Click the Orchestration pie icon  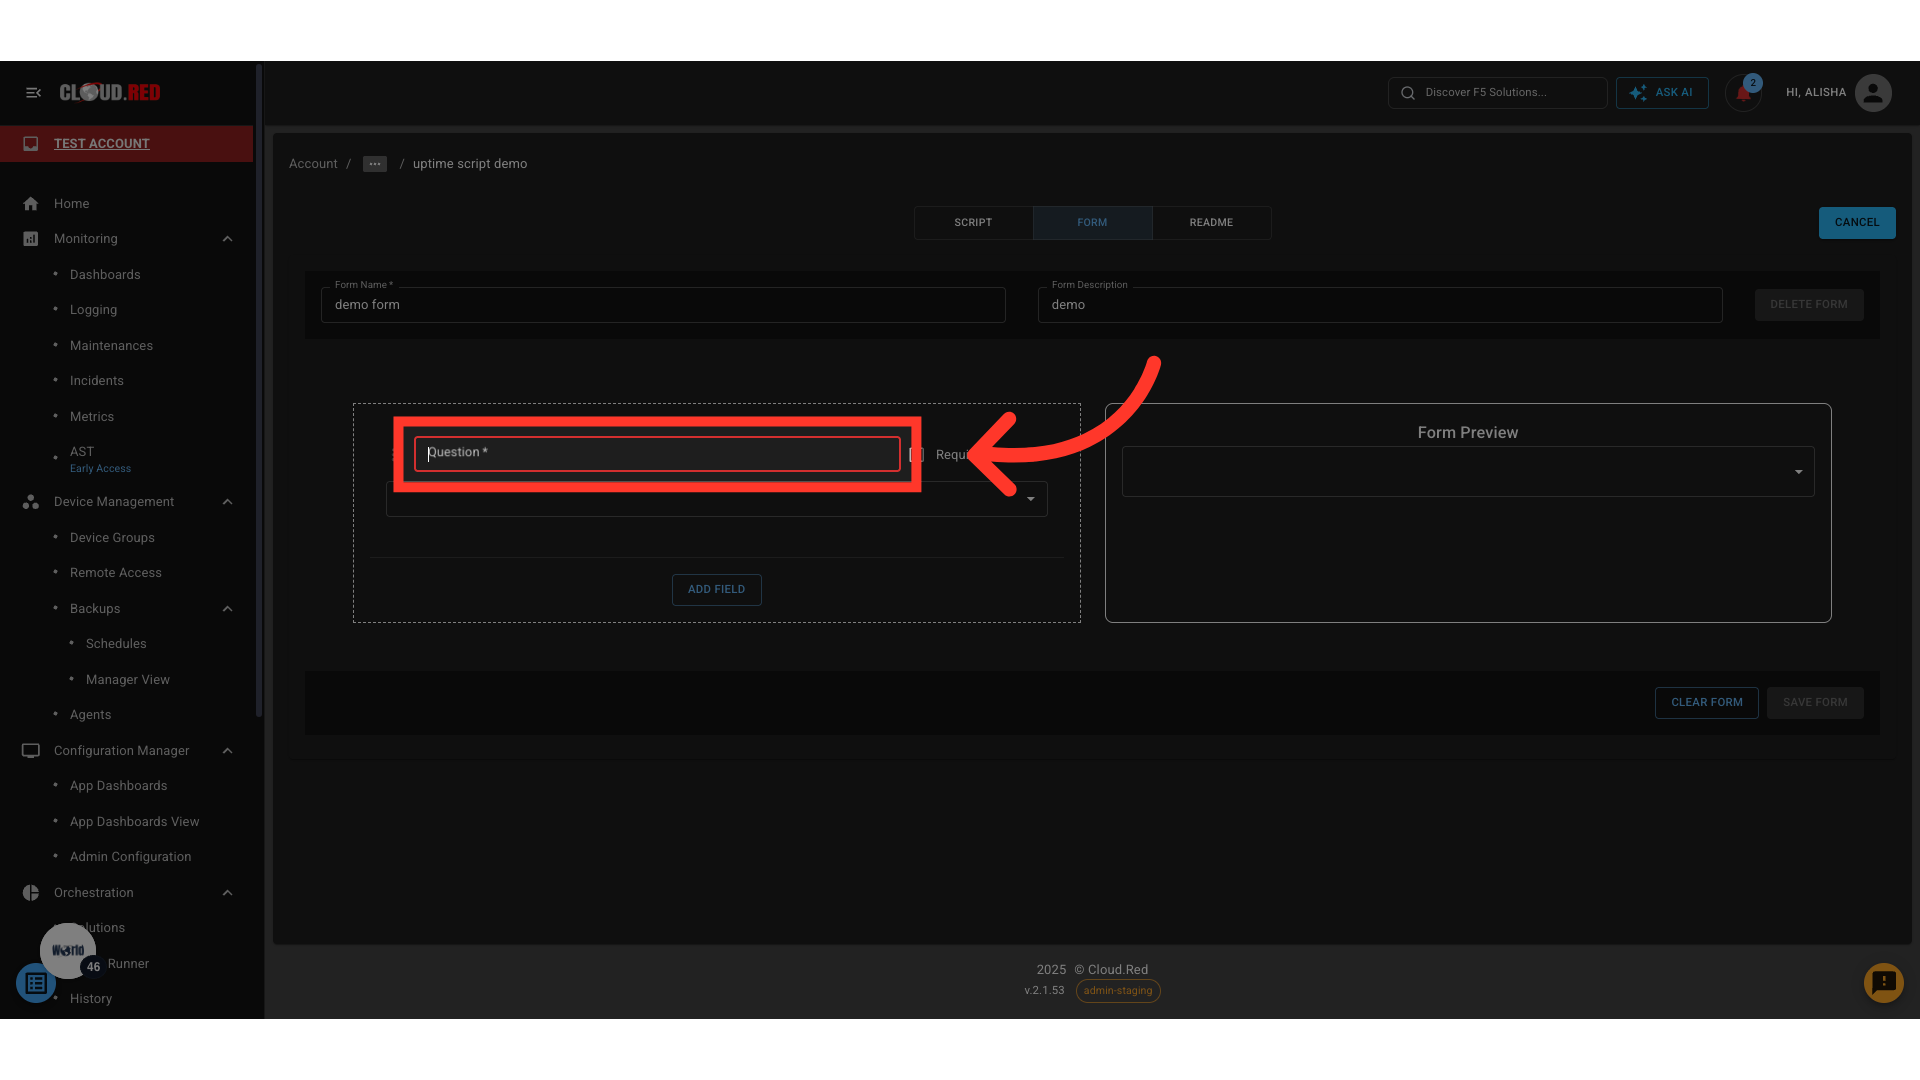31,893
